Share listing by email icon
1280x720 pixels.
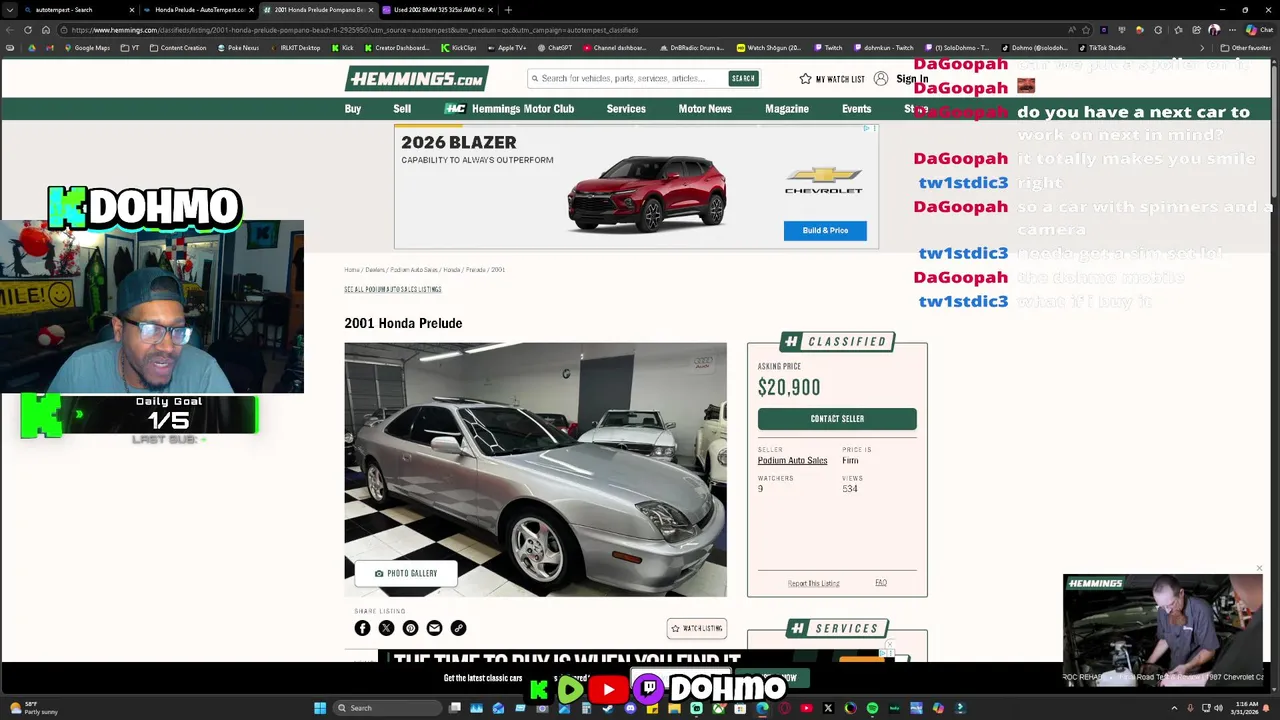pos(434,628)
